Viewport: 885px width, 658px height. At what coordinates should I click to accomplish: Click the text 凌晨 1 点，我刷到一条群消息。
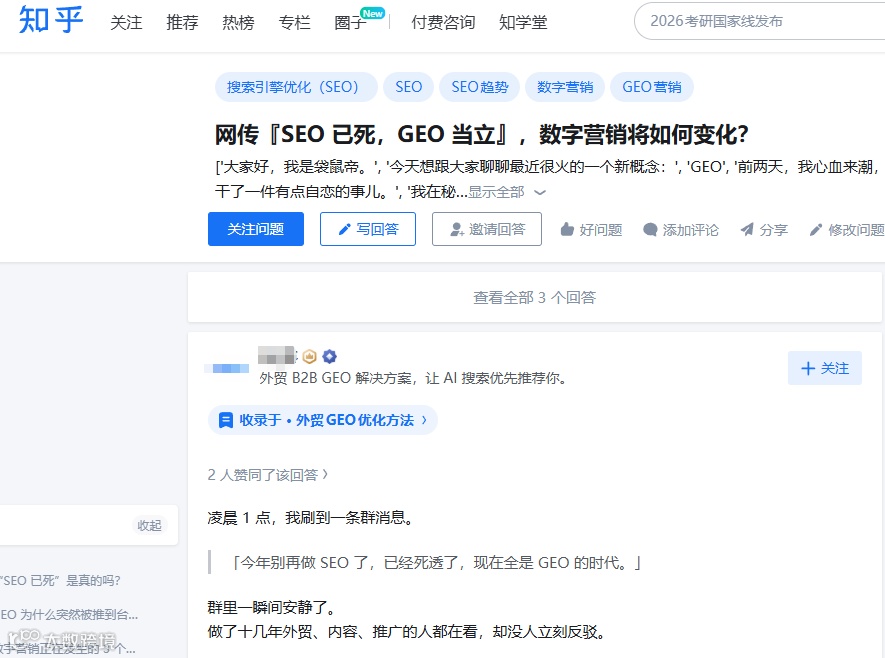(313, 517)
